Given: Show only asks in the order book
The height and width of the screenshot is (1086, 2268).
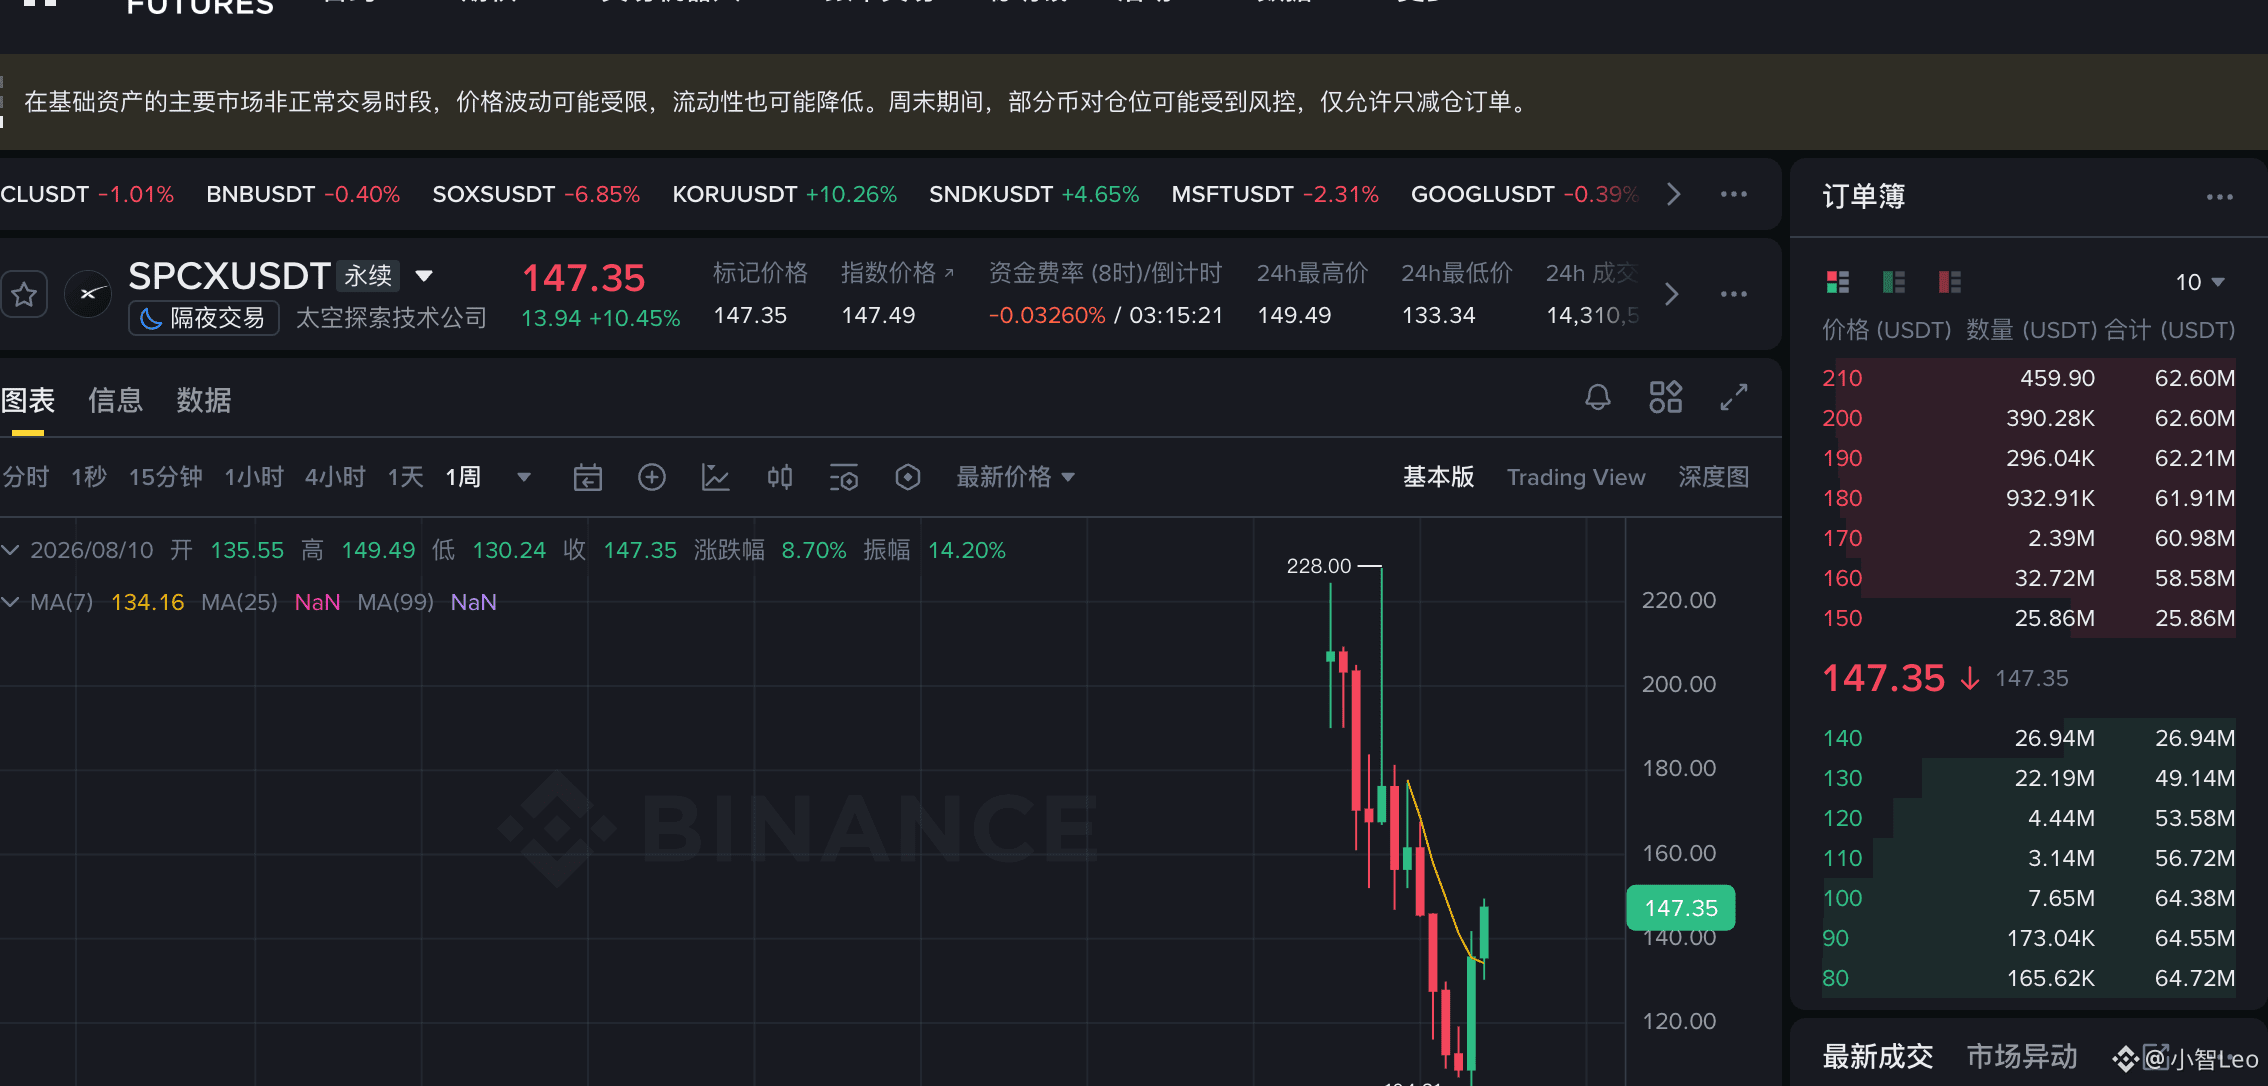Looking at the screenshot, I should pyautogui.click(x=1950, y=282).
